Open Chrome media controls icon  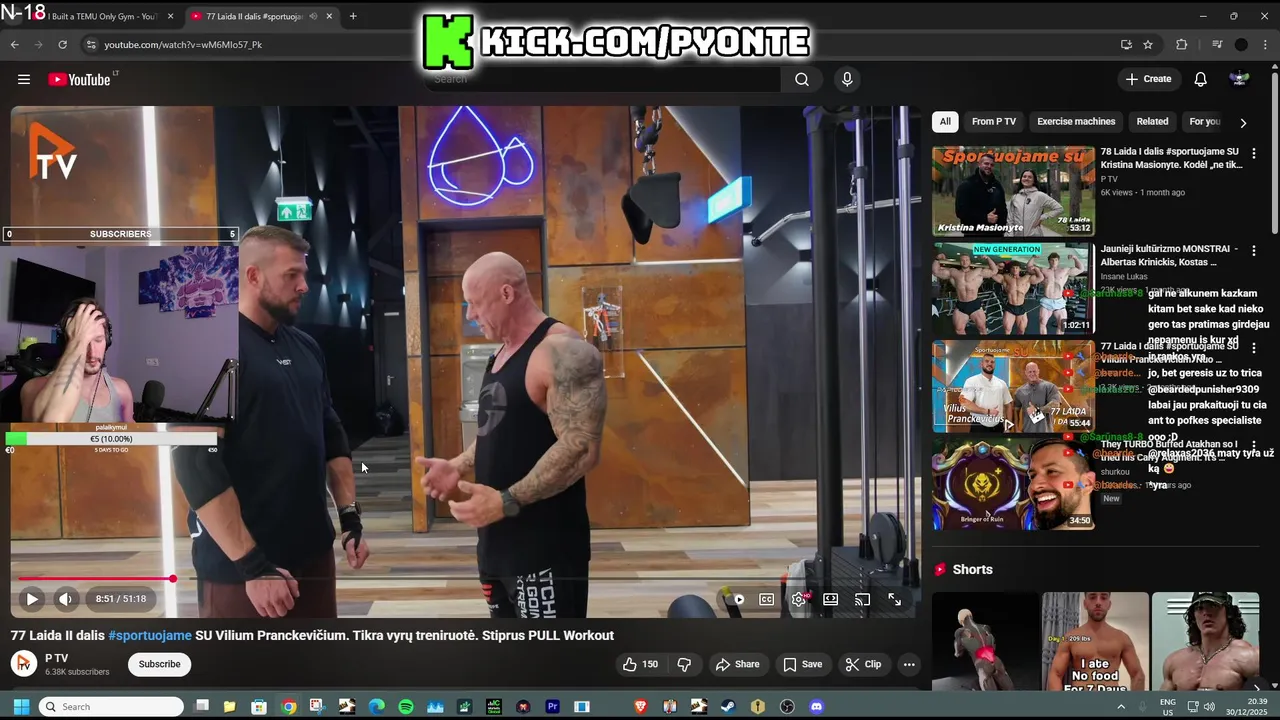pyautogui.click(x=1217, y=44)
